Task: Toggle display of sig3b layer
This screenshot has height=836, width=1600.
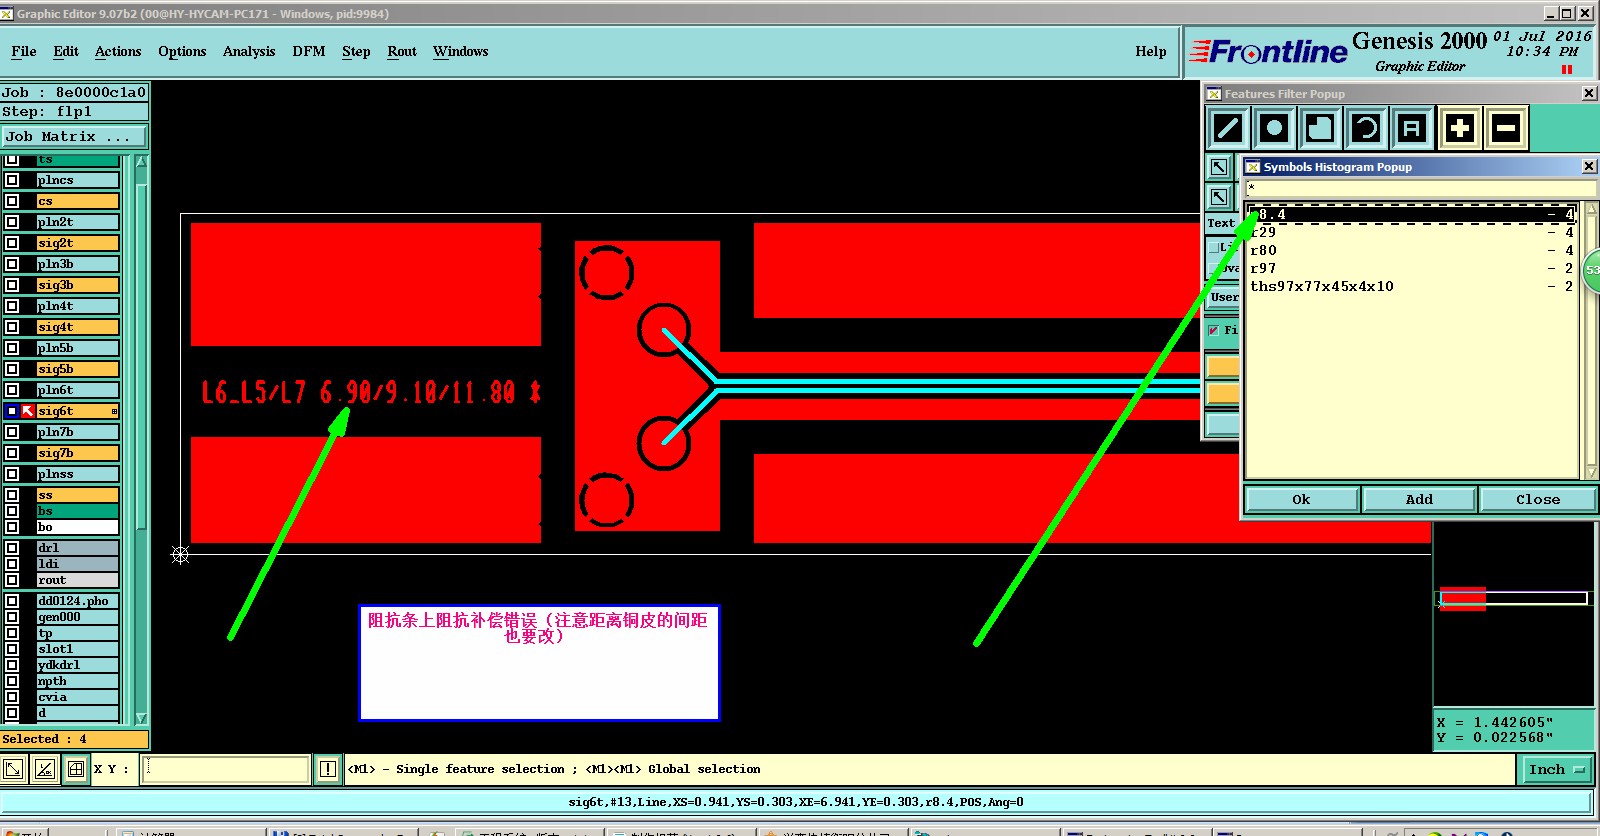Action: tap(12, 285)
